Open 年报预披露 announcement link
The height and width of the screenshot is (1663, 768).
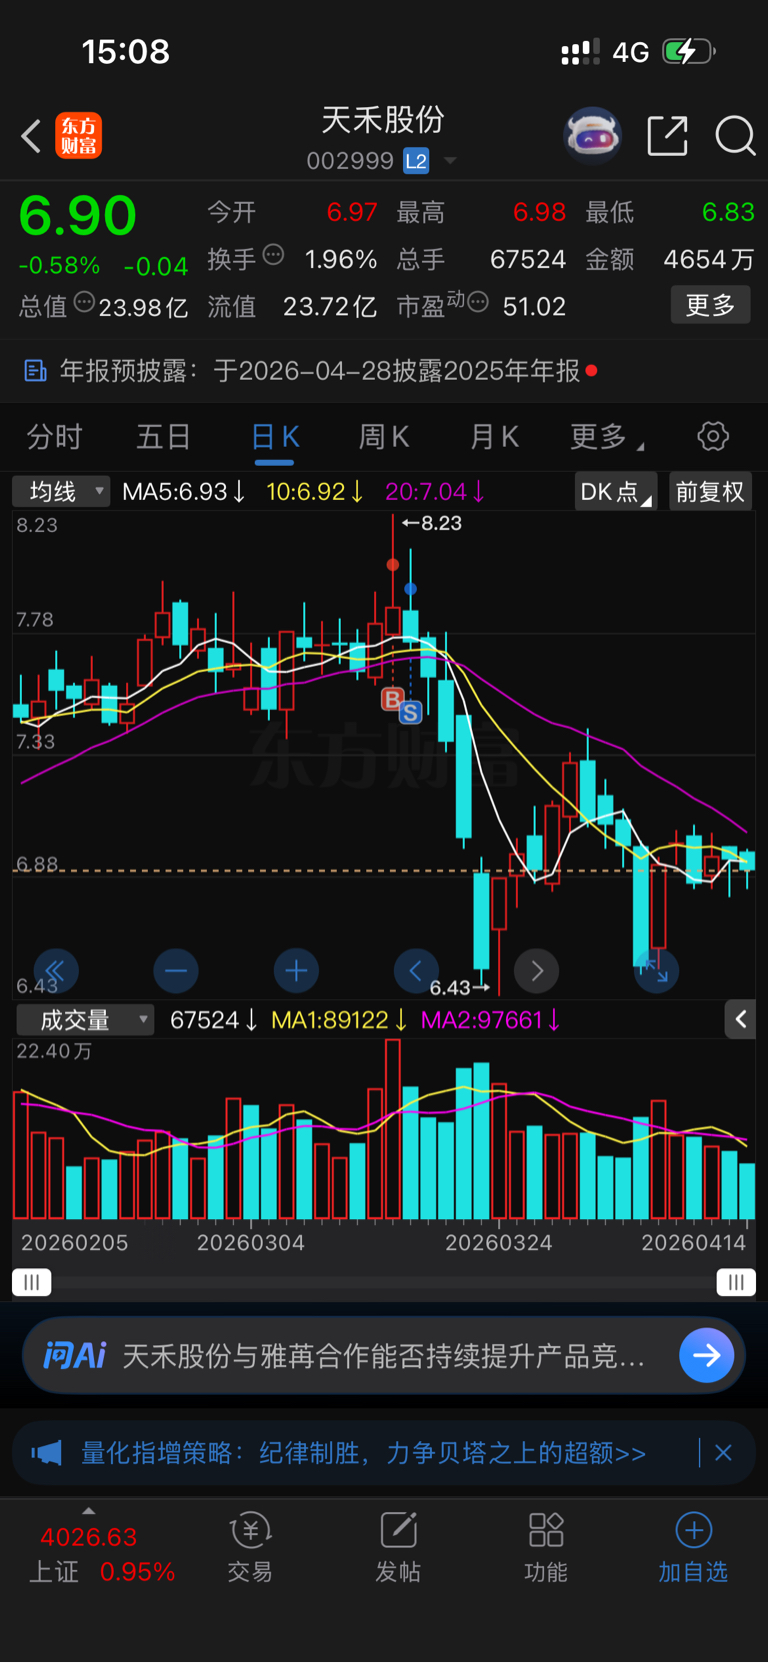tap(320, 371)
